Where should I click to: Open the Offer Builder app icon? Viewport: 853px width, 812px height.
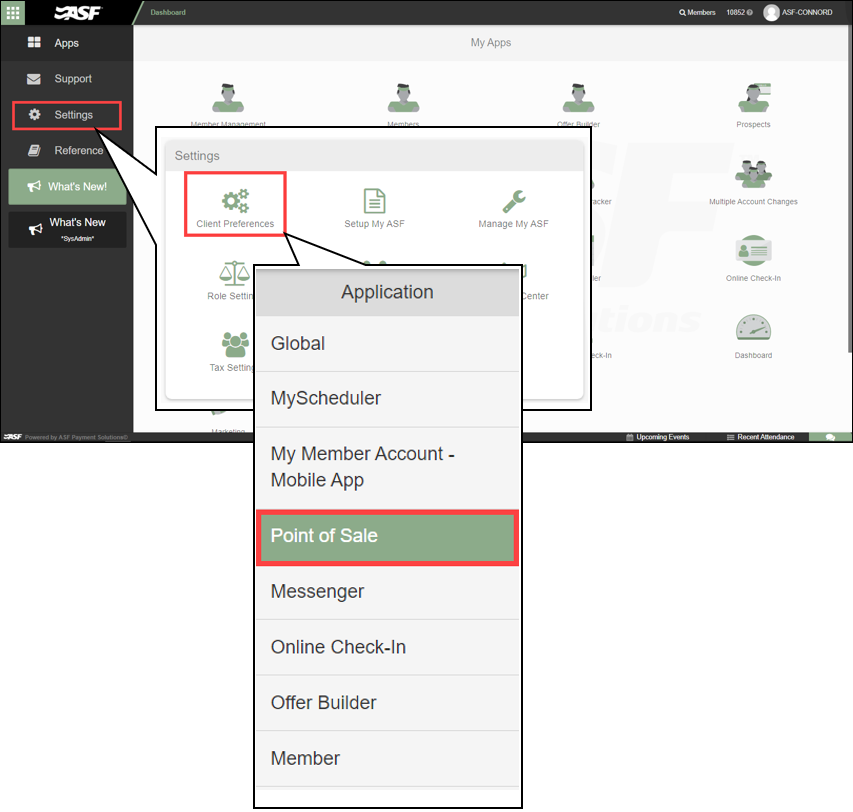[578, 98]
